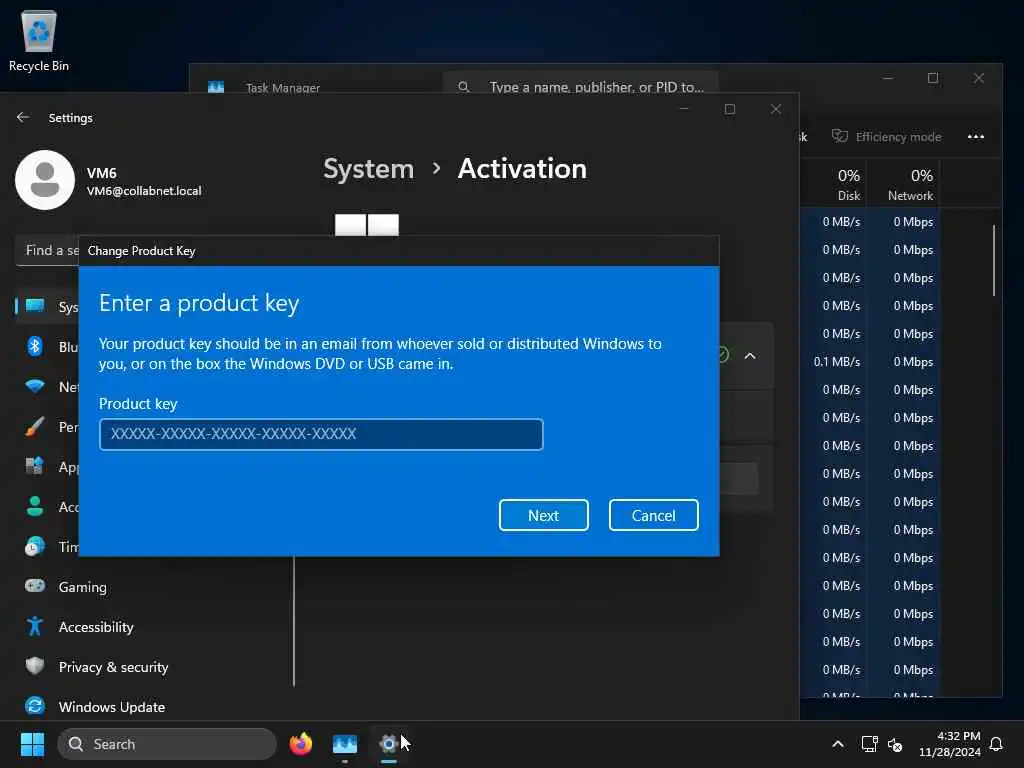Click Settings gear icon in taskbar
The width and height of the screenshot is (1024, 768).
coord(389,744)
